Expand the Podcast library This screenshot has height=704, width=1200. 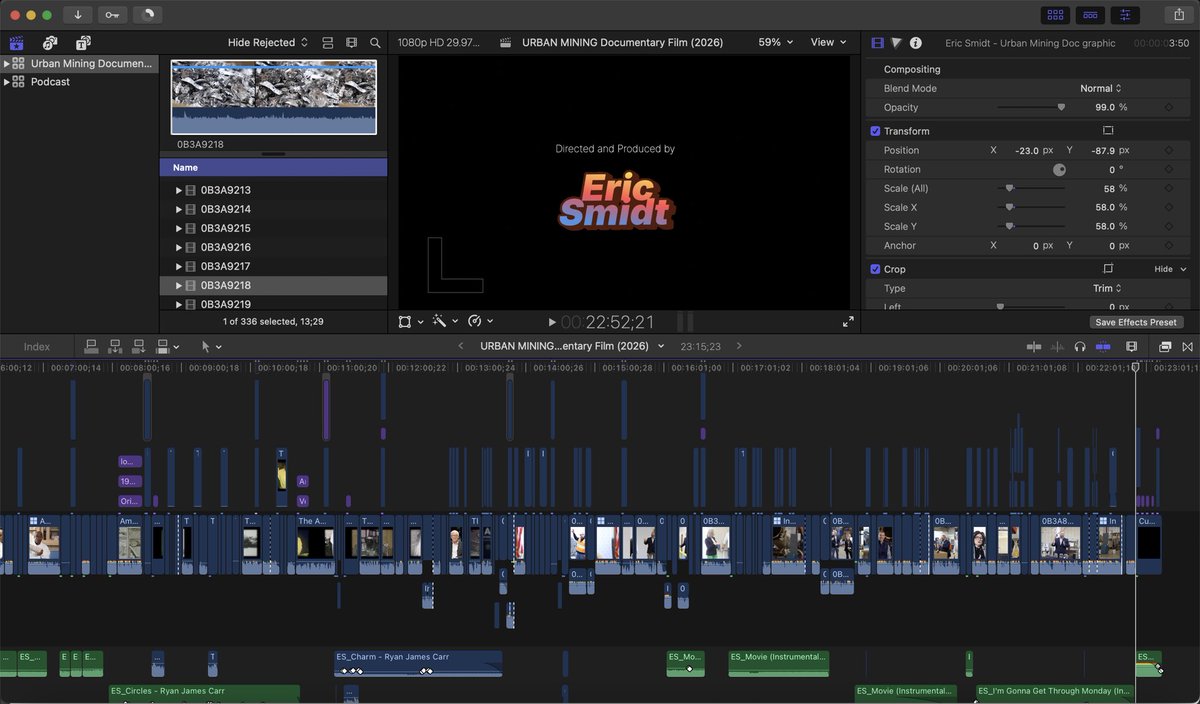tap(6, 82)
